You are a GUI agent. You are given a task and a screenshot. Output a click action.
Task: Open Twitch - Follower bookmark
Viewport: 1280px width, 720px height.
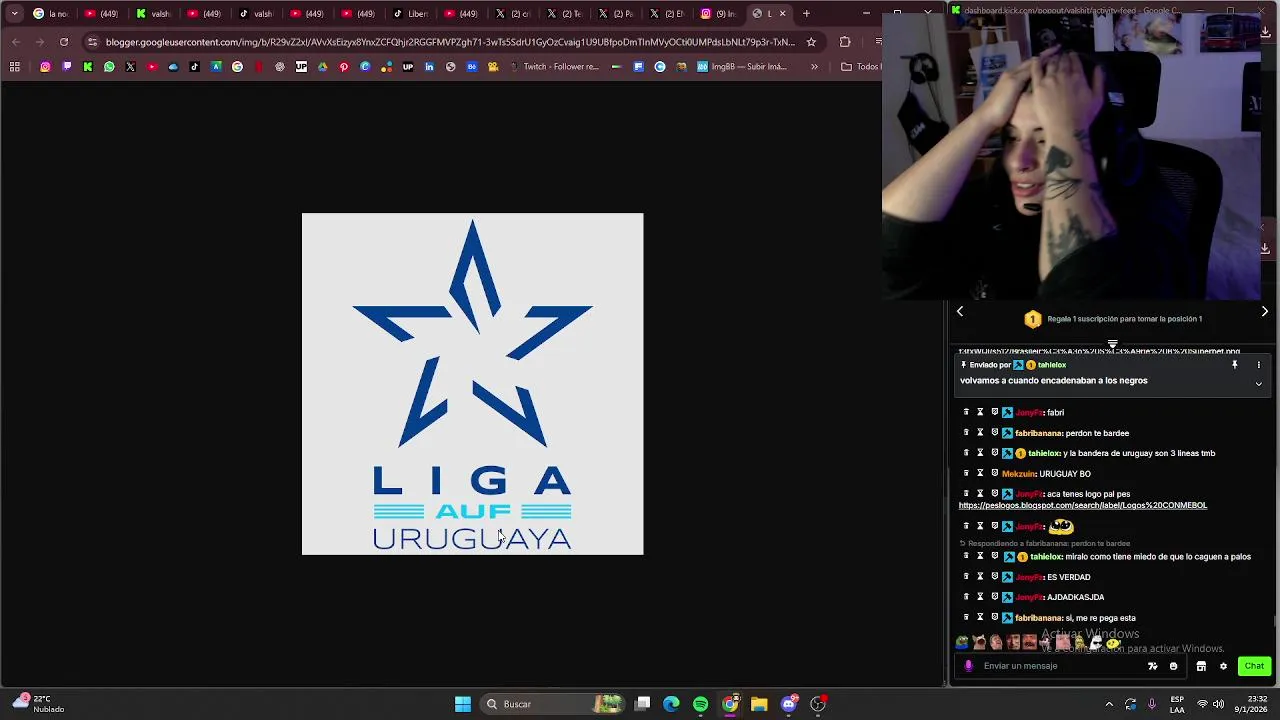555,67
